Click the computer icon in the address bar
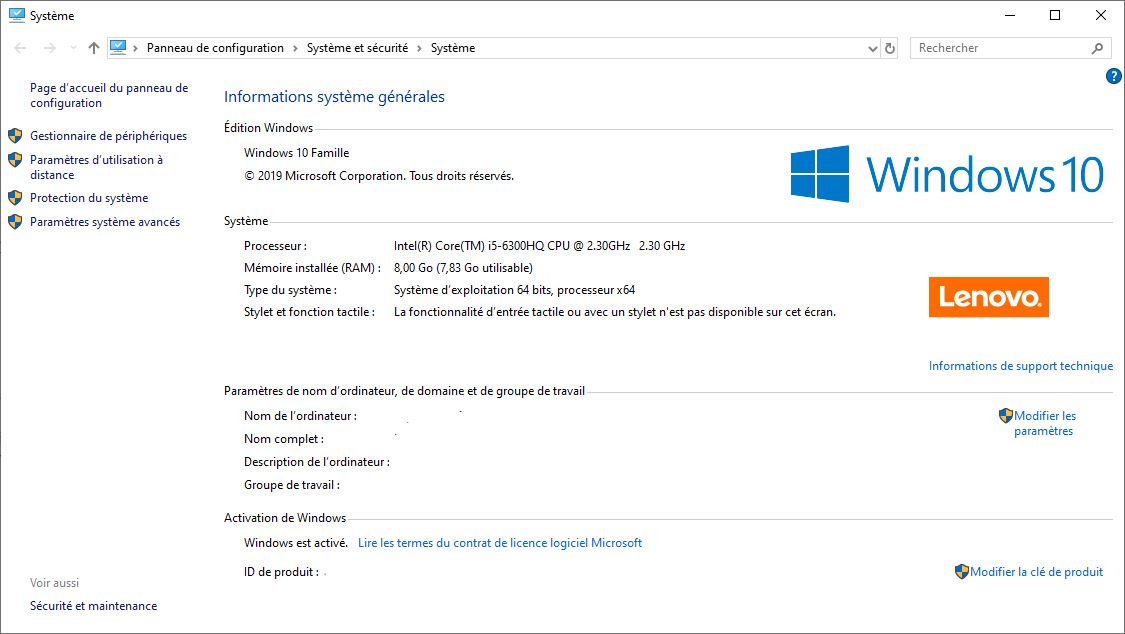This screenshot has height=634, width=1125. pyautogui.click(x=118, y=48)
